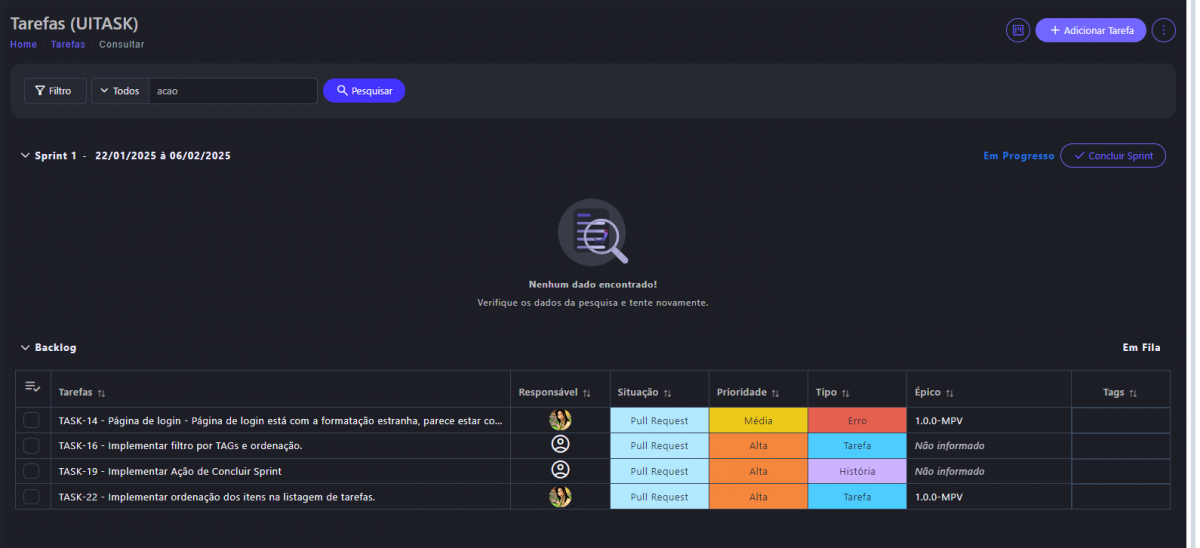This screenshot has width=1200, height=548.
Task: Tick the checkbox for TASK-22
Action: click(32, 497)
